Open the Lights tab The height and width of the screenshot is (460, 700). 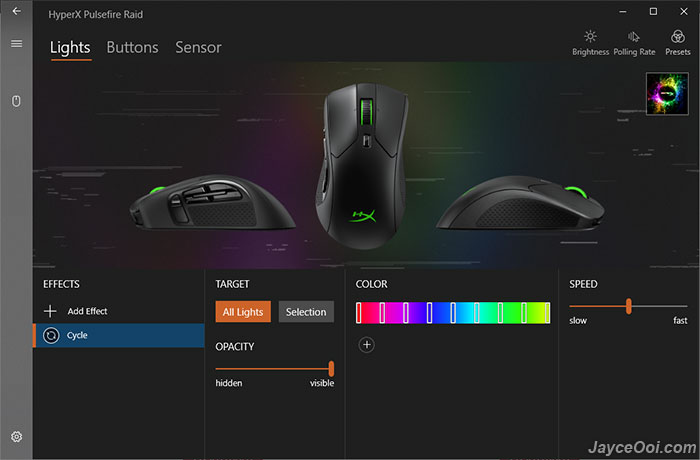pyautogui.click(x=70, y=47)
